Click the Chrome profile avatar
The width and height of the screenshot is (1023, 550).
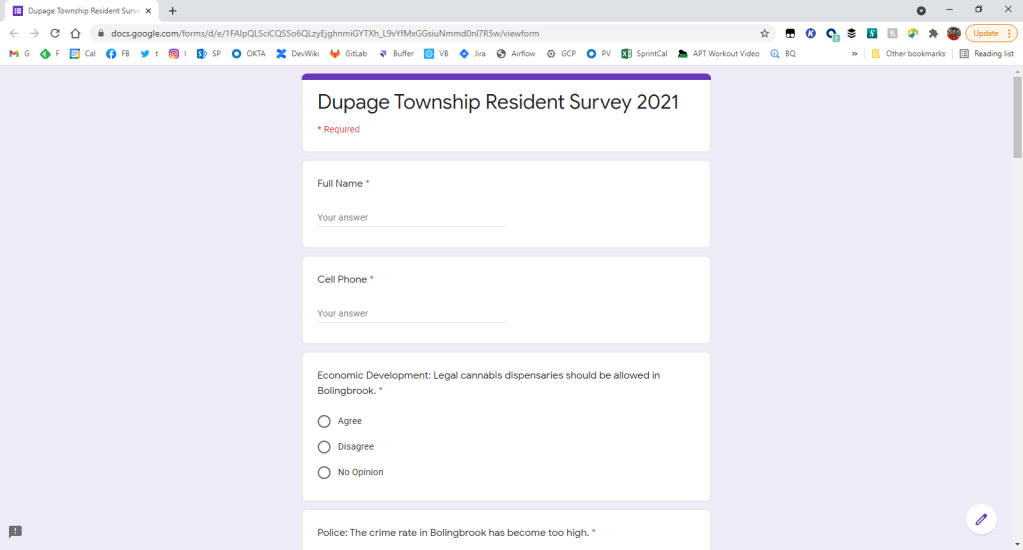click(x=954, y=33)
